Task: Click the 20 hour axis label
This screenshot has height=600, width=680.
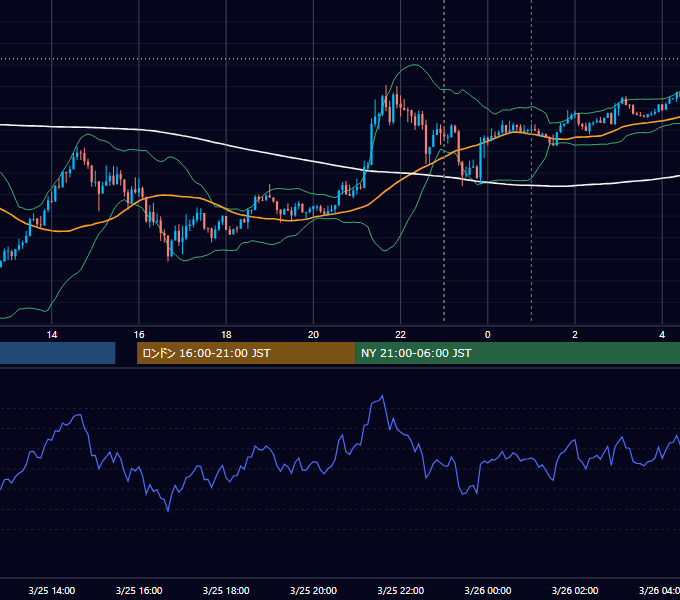Action: pyautogui.click(x=313, y=335)
